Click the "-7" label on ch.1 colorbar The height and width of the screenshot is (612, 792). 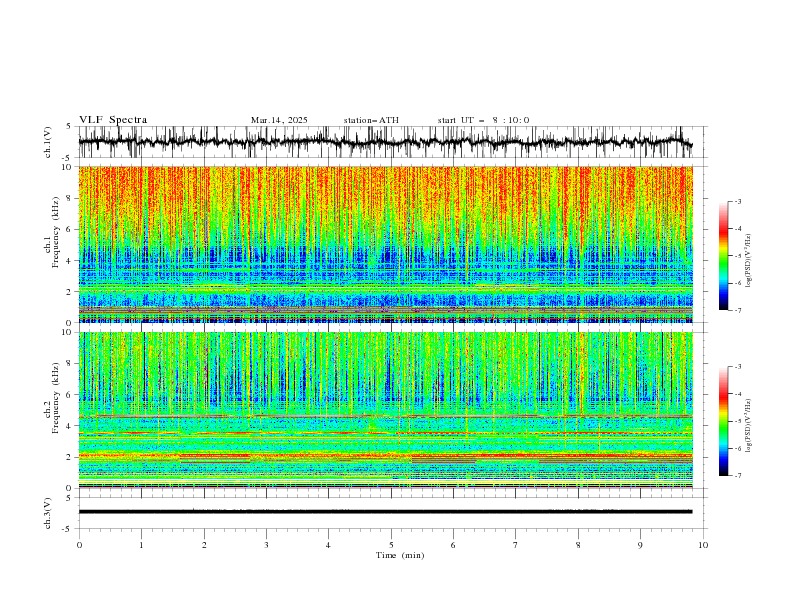(x=738, y=310)
